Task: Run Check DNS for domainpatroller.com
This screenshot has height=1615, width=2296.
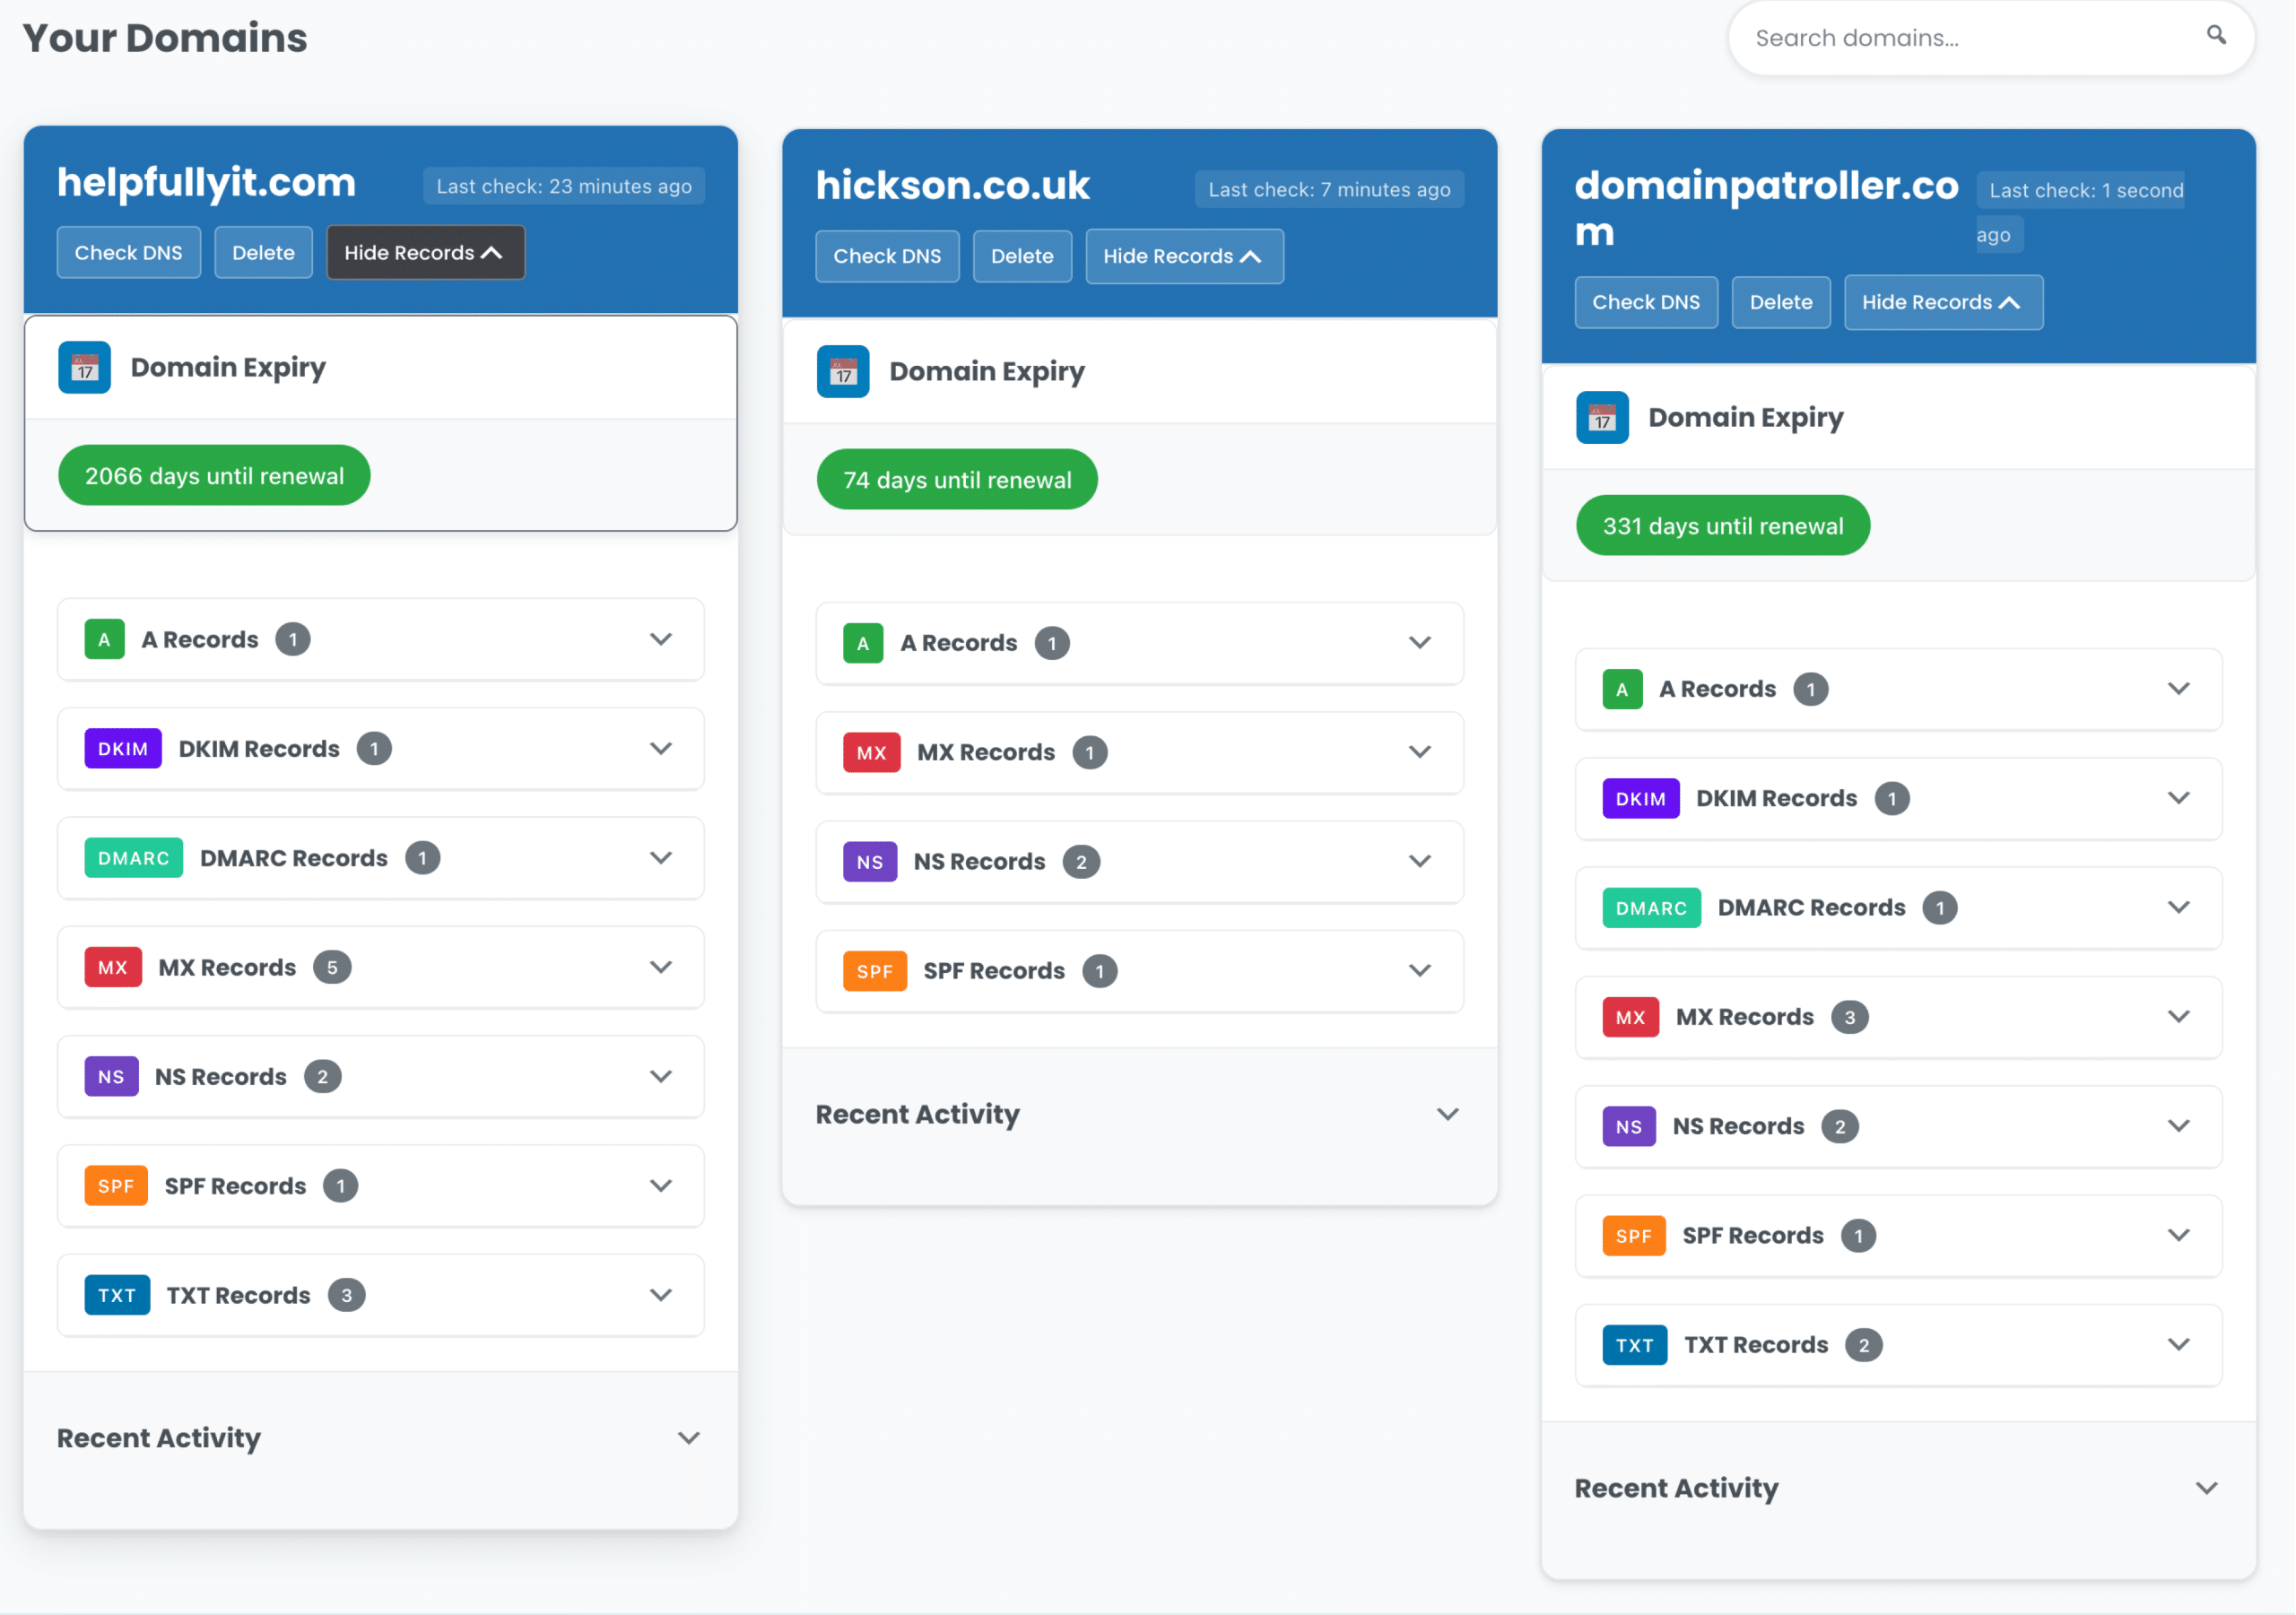Action: coord(1646,303)
